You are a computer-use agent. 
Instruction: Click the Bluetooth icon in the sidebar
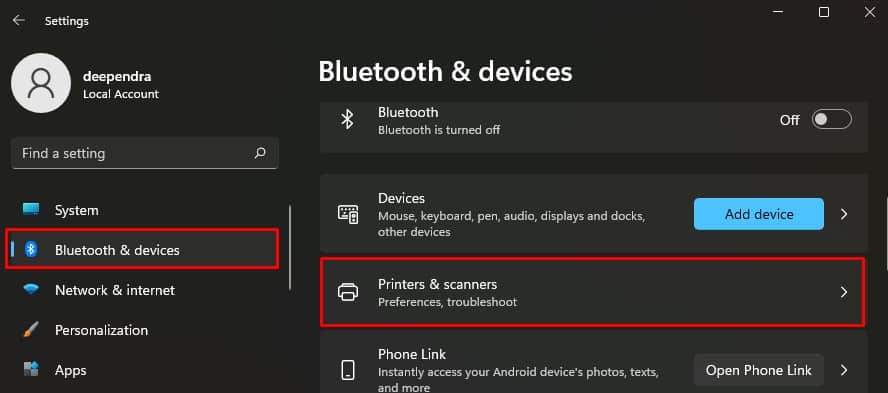(31, 249)
